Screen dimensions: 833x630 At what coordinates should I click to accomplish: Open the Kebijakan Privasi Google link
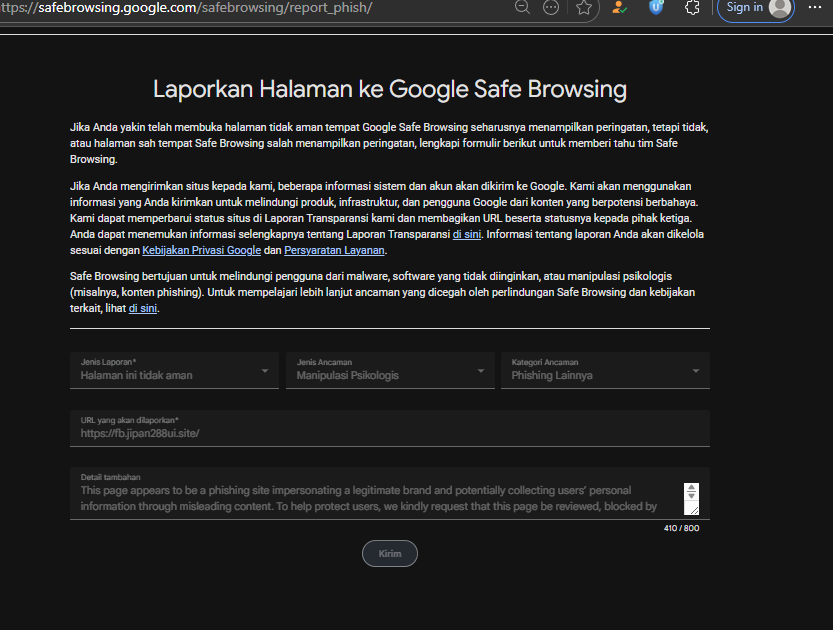(201, 250)
